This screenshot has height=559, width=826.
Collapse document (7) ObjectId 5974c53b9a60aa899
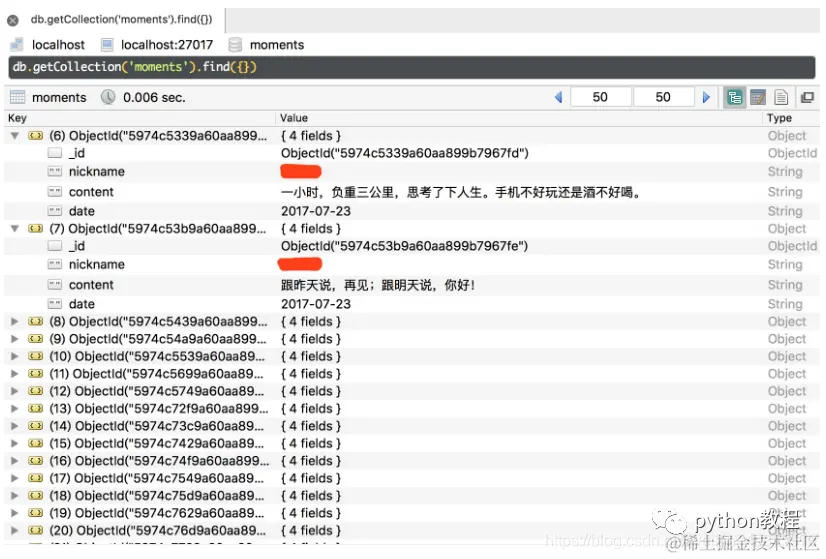pyautogui.click(x=15, y=229)
